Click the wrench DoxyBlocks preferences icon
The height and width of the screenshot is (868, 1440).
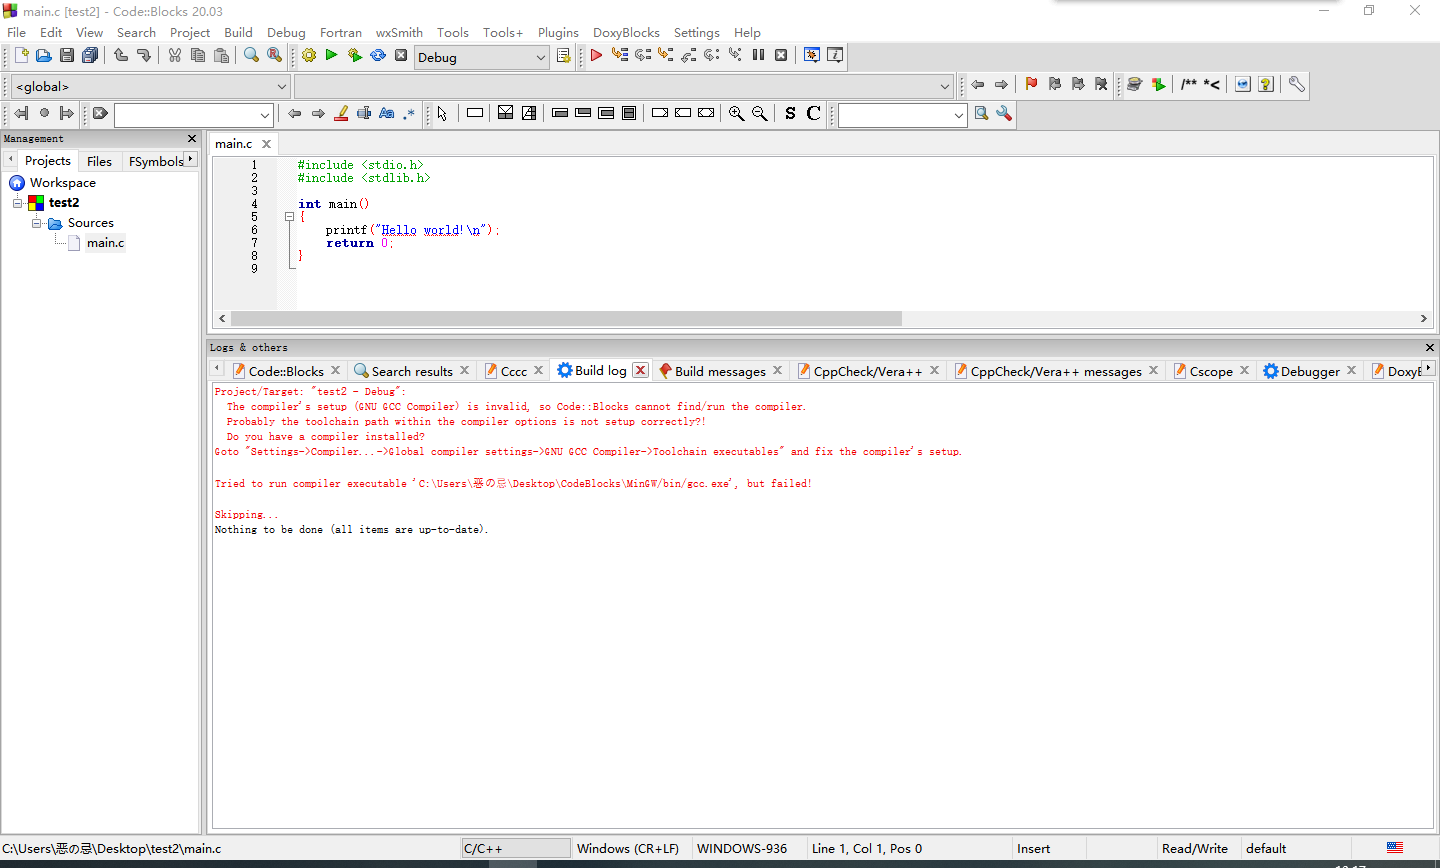[x=1296, y=85]
